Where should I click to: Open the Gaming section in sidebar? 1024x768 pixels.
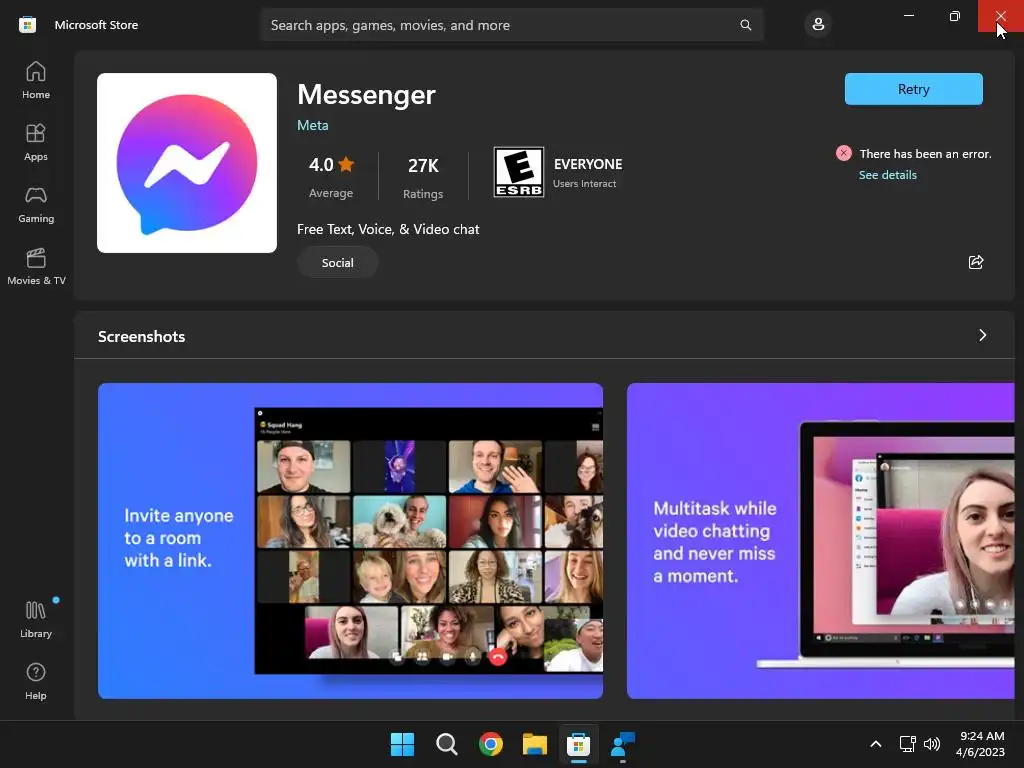(36, 204)
